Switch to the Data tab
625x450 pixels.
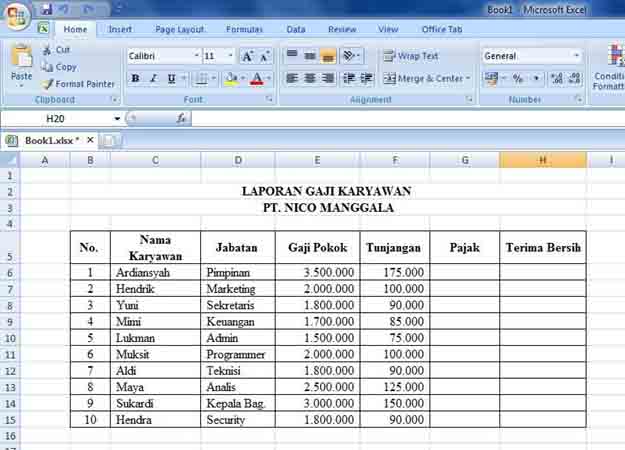coord(296,29)
